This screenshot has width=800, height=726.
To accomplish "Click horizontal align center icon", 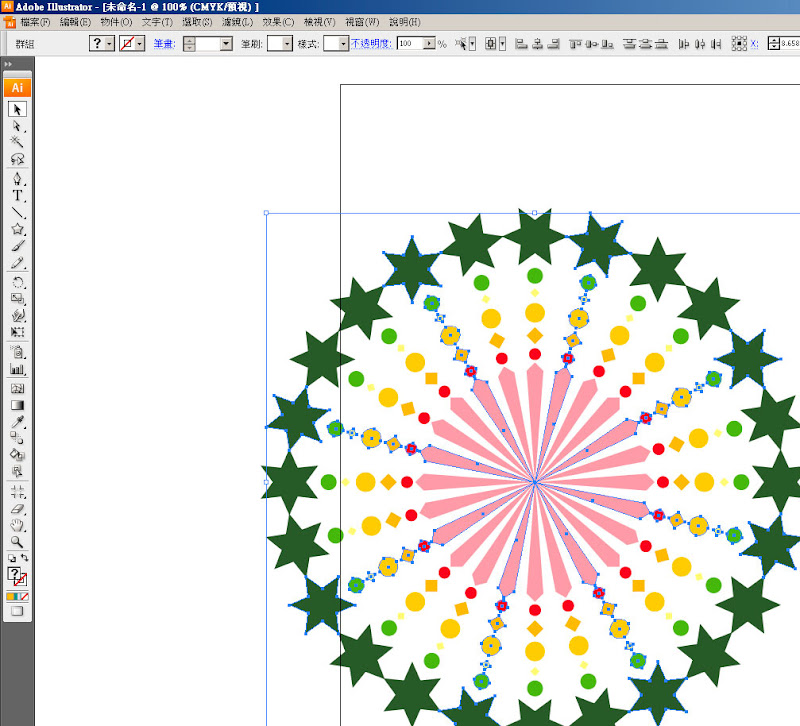I will [537, 44].
